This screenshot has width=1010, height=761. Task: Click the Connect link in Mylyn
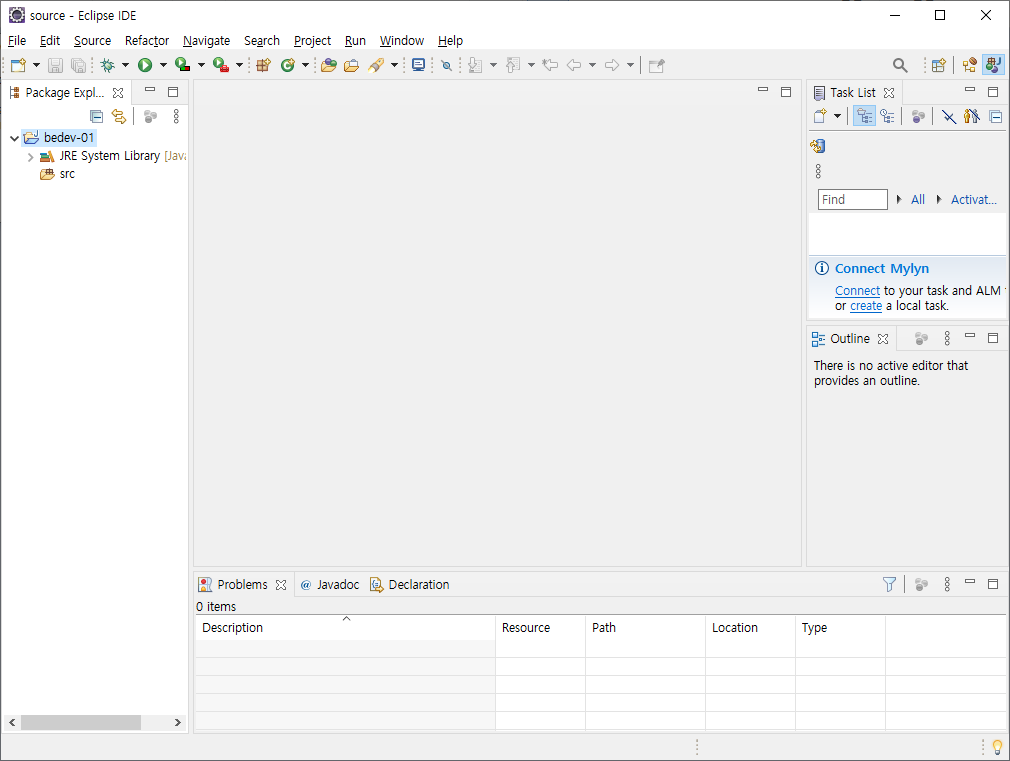pos(857,291)
